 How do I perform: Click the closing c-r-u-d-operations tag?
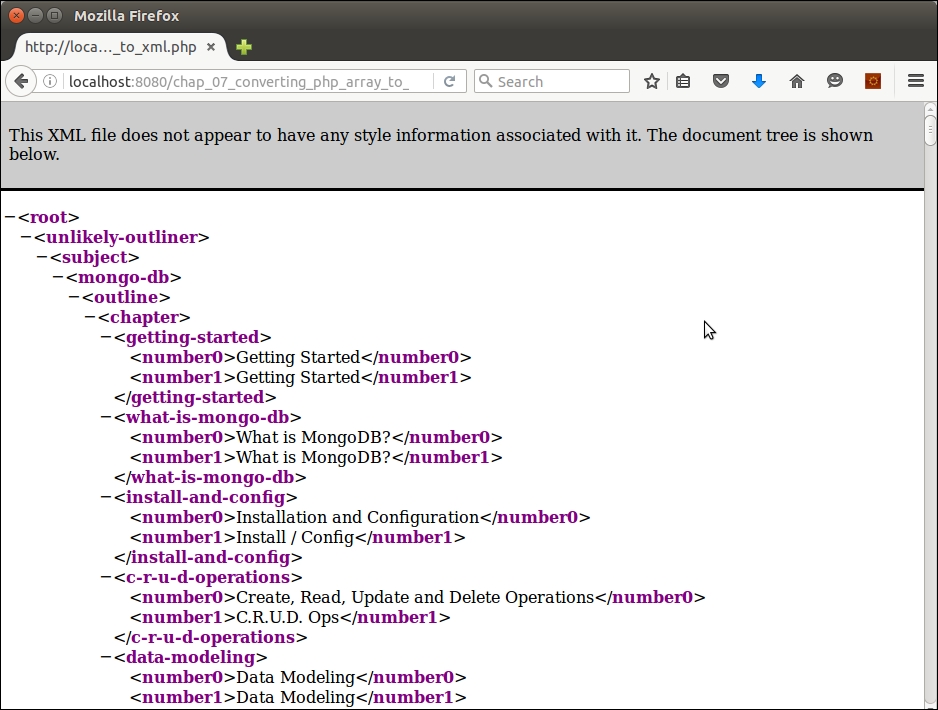[211, 637]
